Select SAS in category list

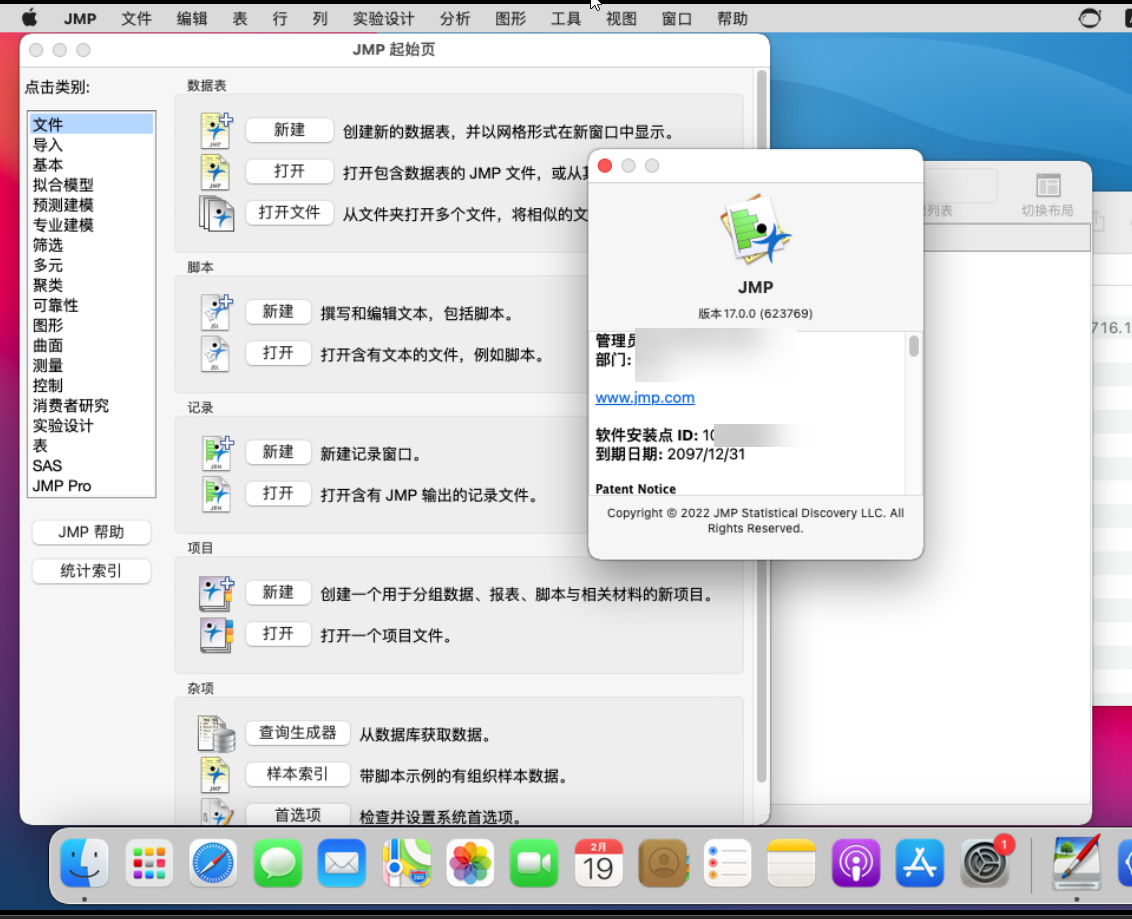91,466
